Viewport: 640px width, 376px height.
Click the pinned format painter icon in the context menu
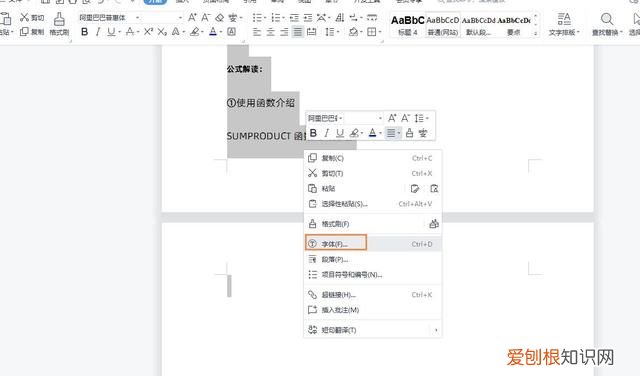pos(434,224)
